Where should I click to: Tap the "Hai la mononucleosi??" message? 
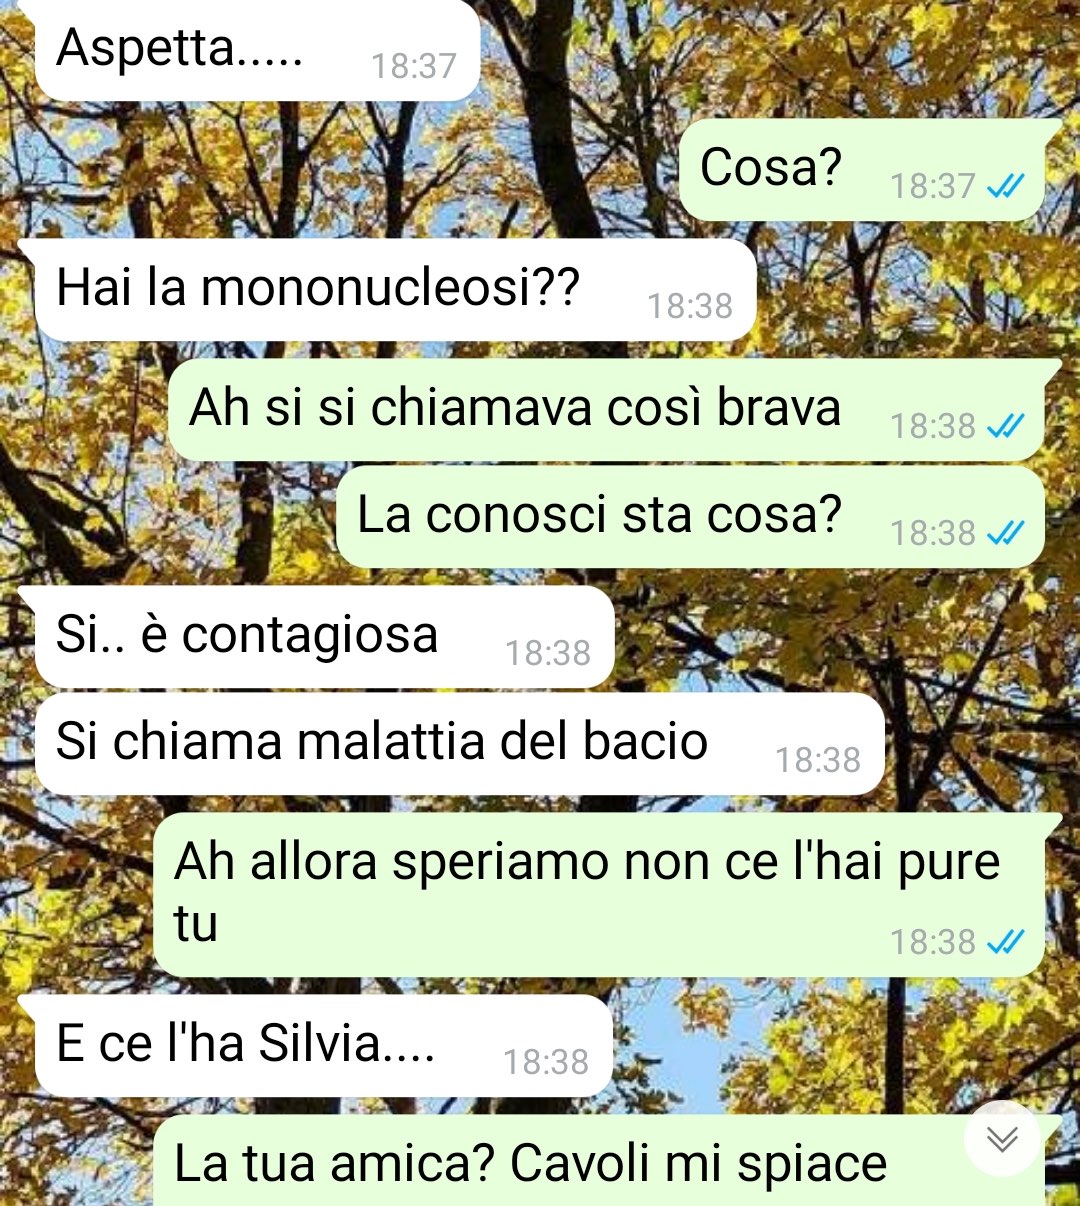click(395, 290)
